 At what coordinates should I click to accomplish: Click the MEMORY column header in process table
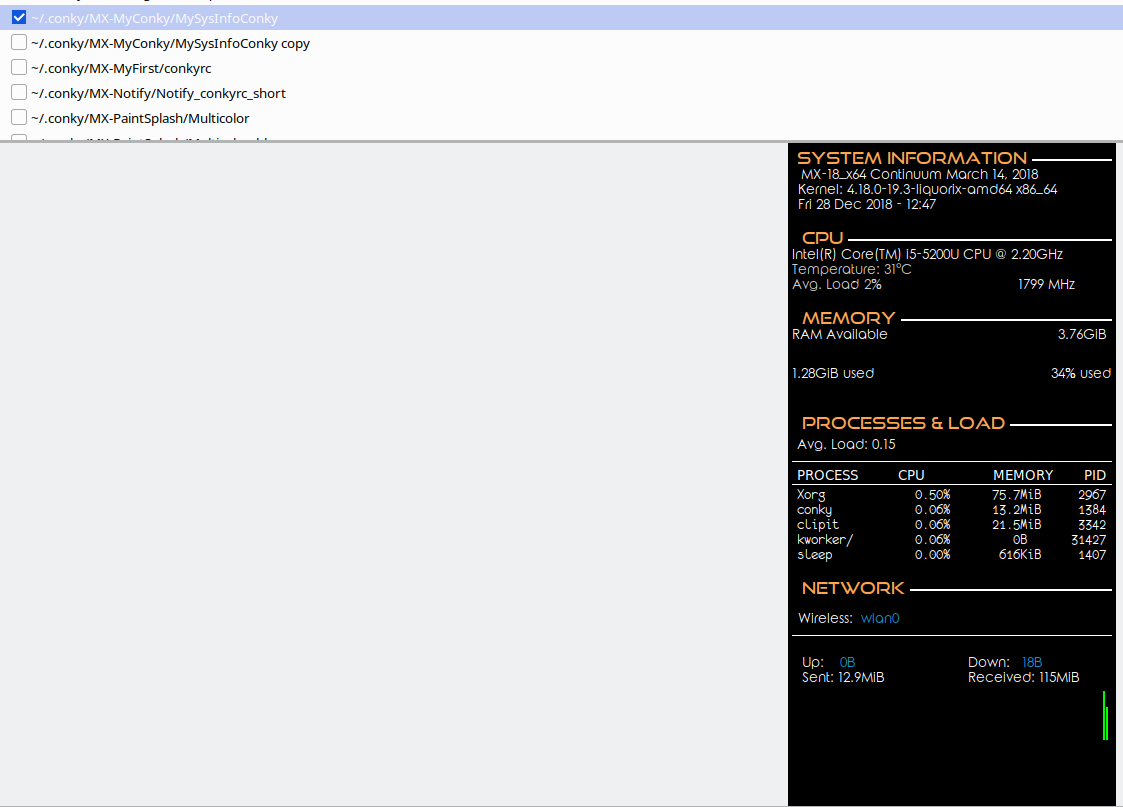tap(1023, 475)
